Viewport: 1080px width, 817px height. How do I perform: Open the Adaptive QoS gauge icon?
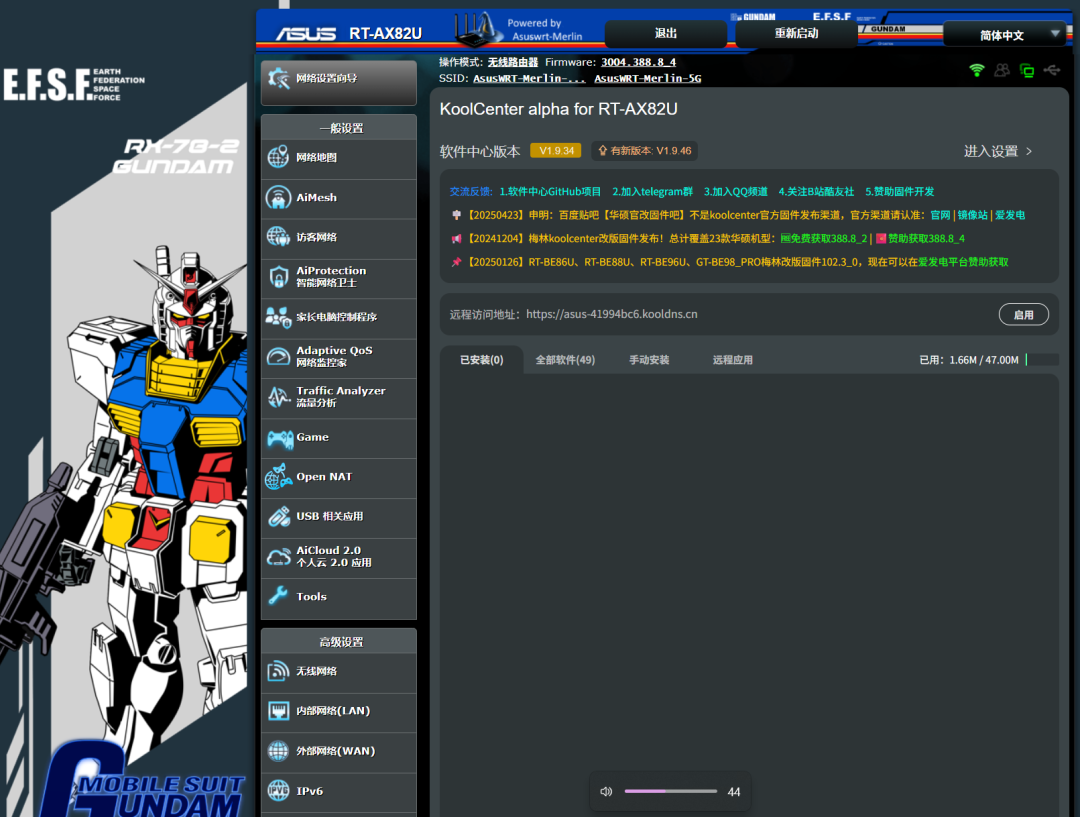pos(278,357)
